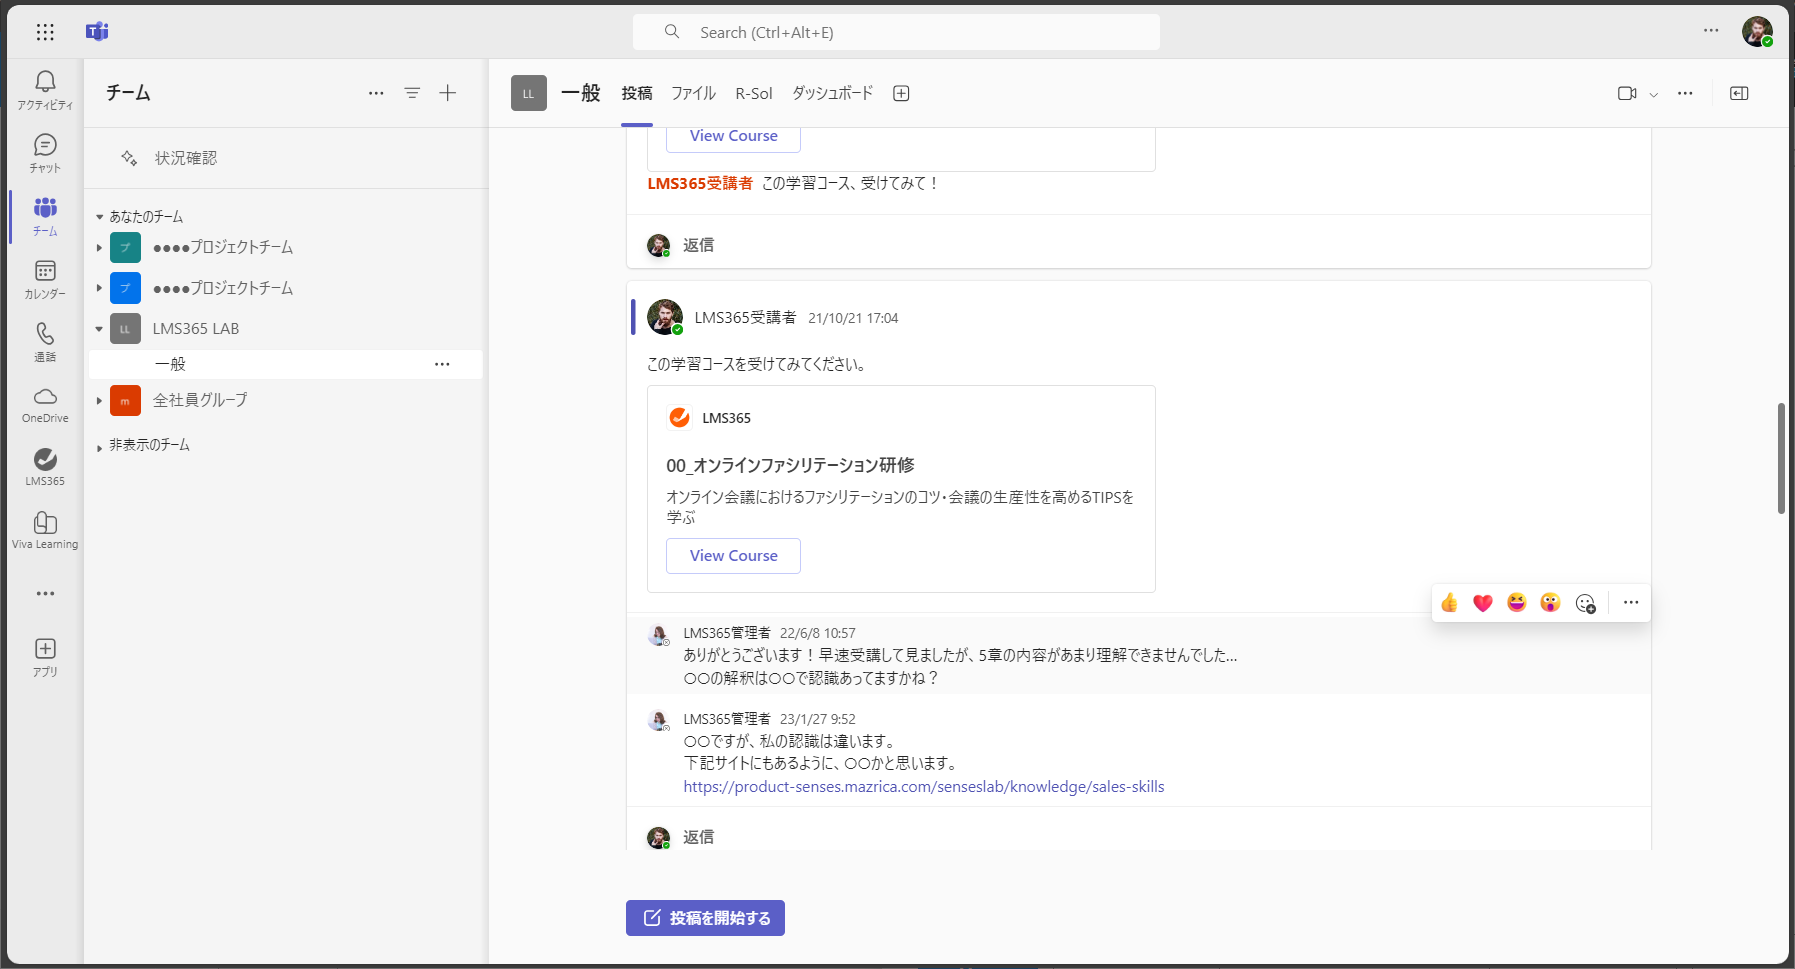Switch to the ファイル tab
This screenshot has width=1795, height=969.
coord(693,93)
